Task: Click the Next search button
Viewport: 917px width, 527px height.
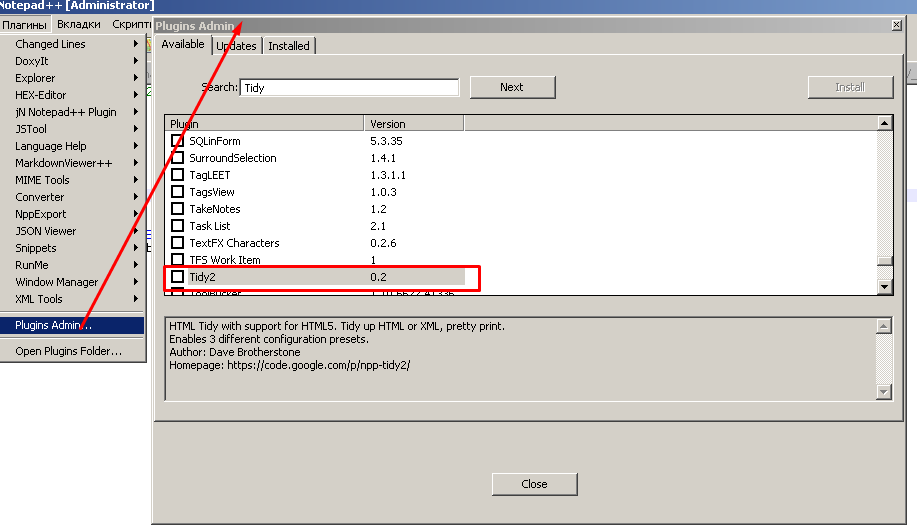Action: pos(512,87)
